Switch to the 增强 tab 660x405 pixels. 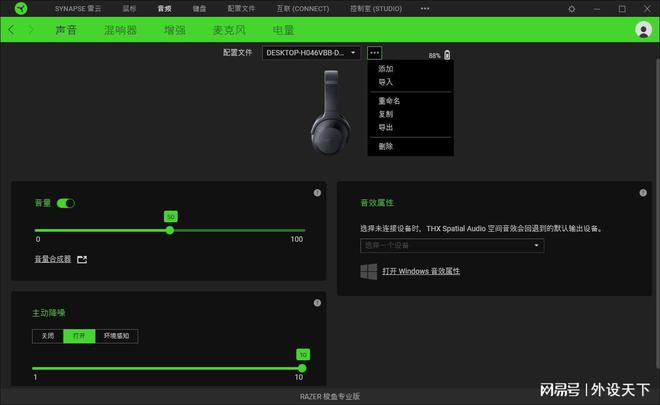[x=175, y=30]
